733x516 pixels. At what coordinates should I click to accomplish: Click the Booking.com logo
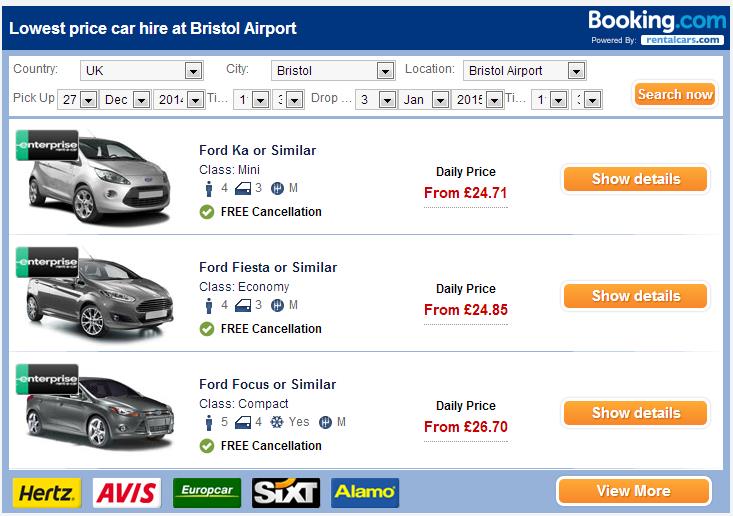(655, 21)
